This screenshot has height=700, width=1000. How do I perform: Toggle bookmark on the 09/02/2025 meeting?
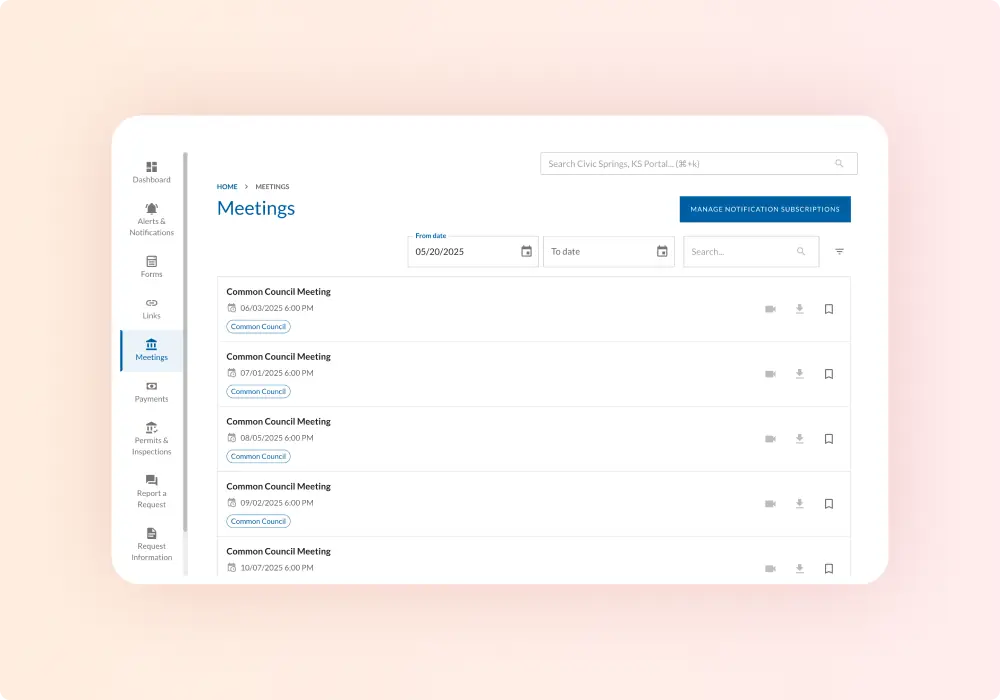click(x=829, y=504)
